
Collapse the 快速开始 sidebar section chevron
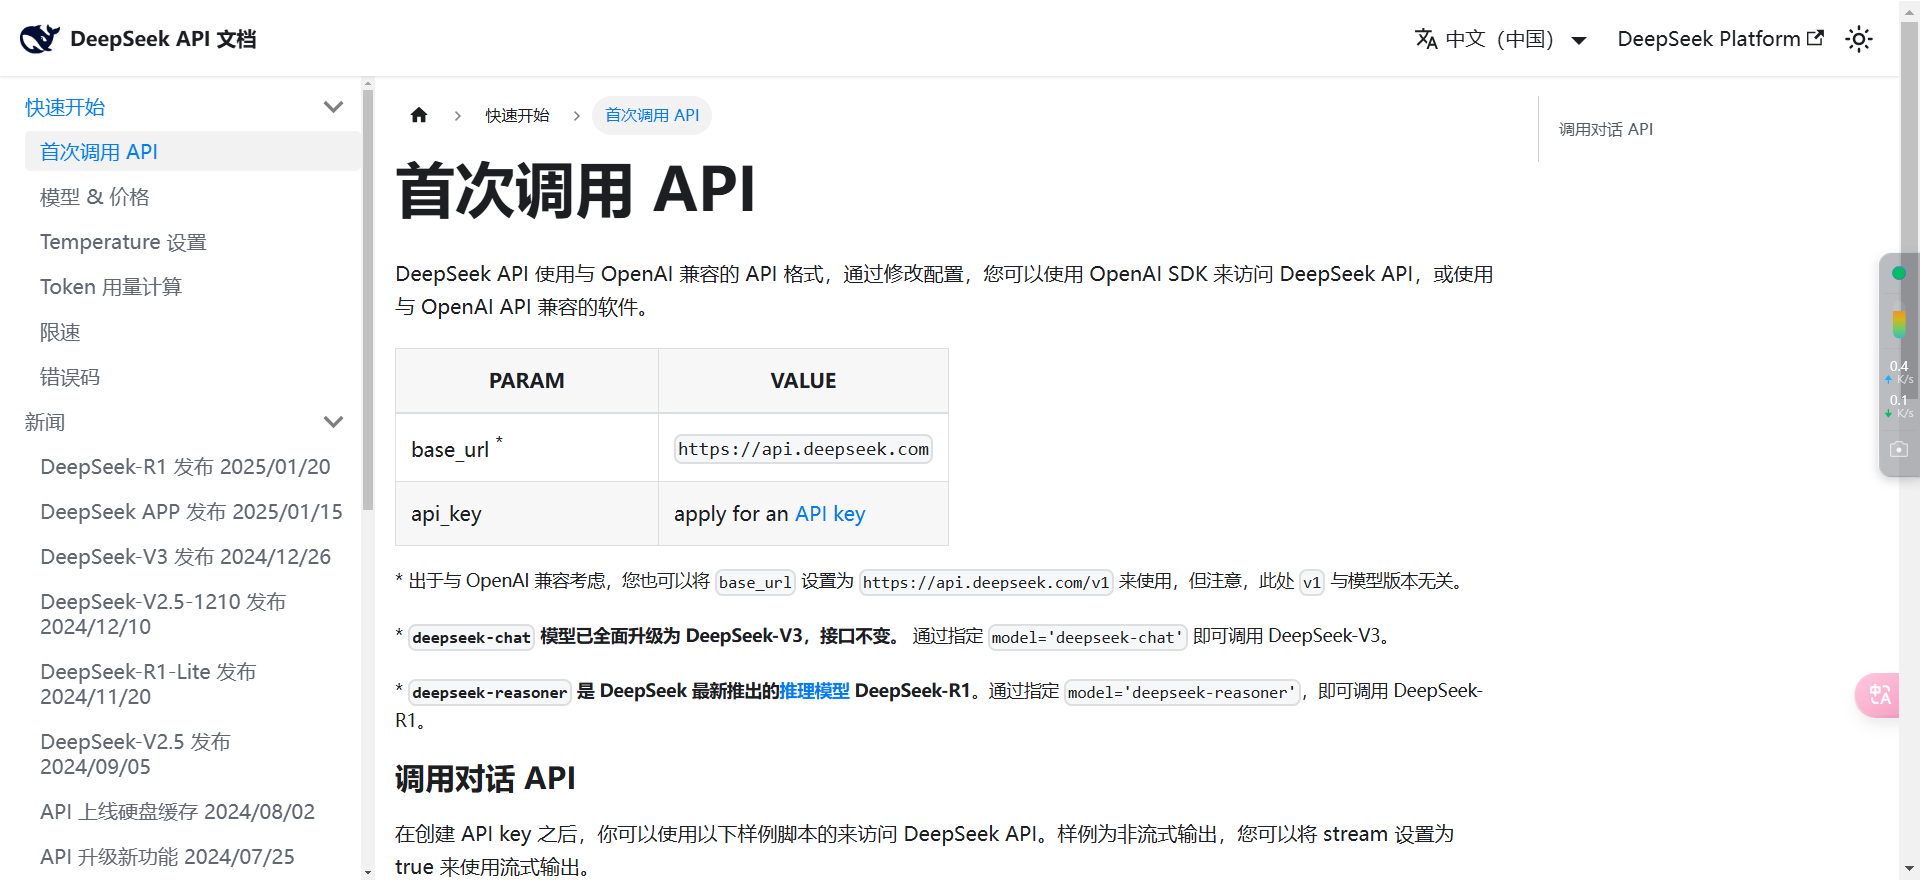coord(334,107)
